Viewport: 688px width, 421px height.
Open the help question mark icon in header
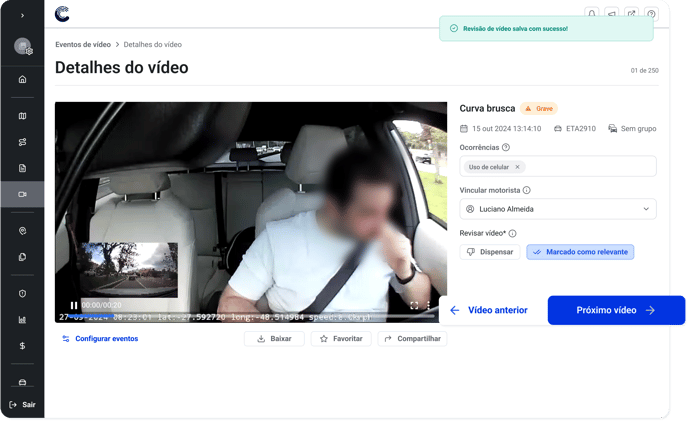tap(651, 14)
